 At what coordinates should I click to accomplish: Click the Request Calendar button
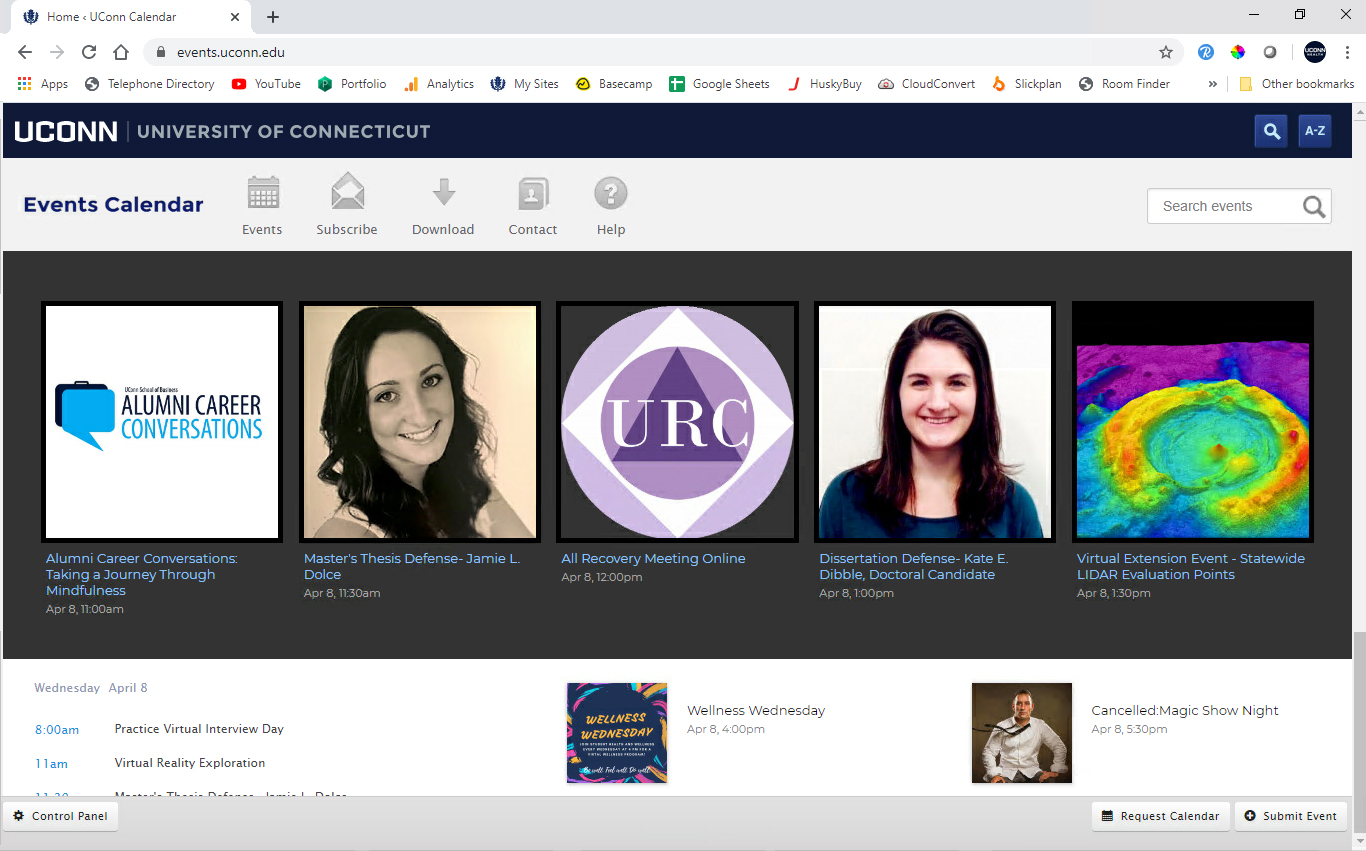[x=1160, y=816]
